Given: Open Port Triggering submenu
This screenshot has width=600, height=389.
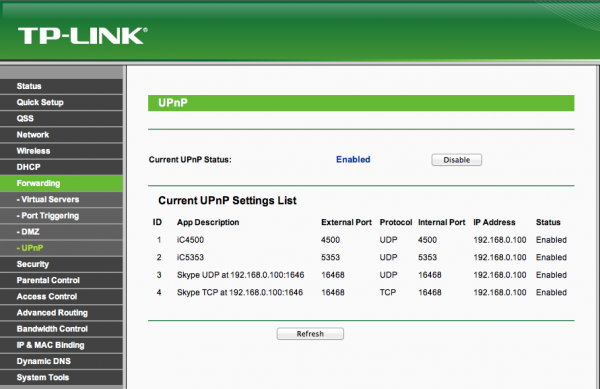Looking at the screenshot, I should tap(61, 215).
